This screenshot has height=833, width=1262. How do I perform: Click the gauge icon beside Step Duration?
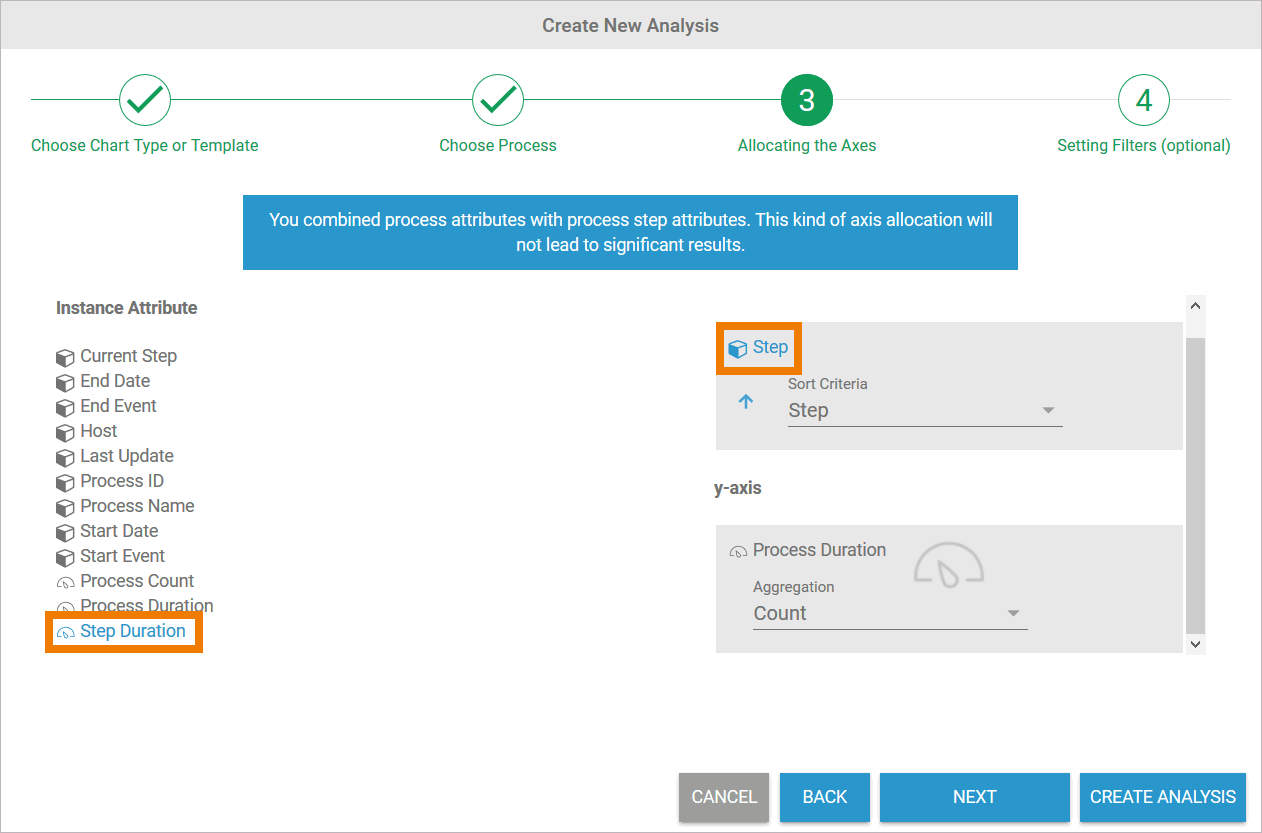click(66, 632)
